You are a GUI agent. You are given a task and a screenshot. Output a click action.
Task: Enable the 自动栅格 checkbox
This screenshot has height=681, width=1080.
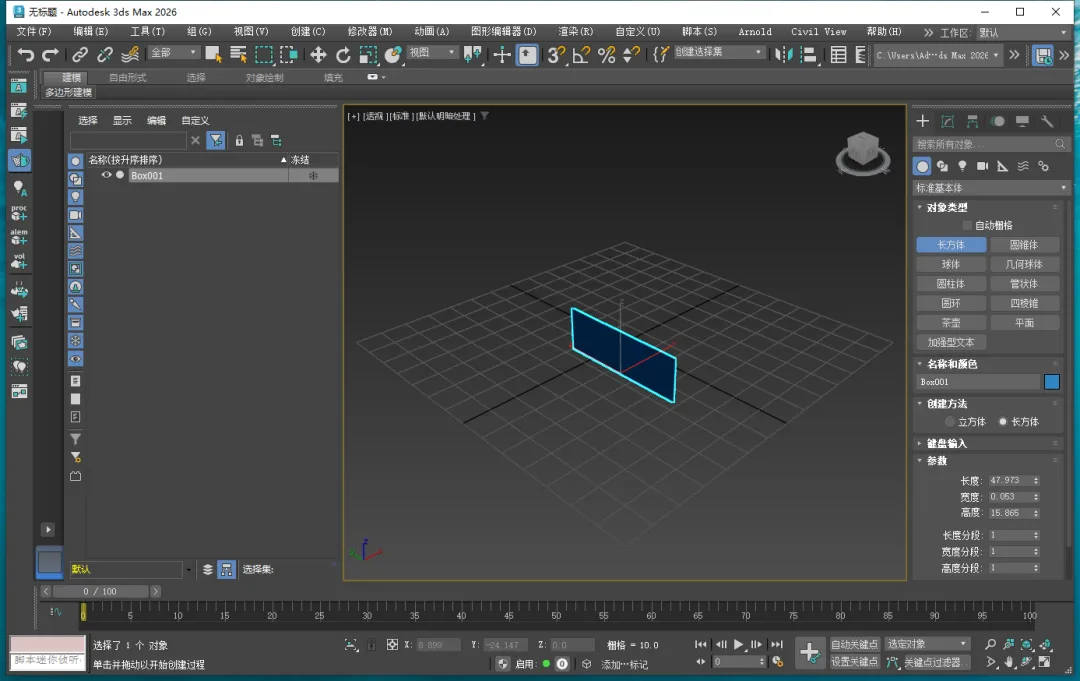coord(967,226)
